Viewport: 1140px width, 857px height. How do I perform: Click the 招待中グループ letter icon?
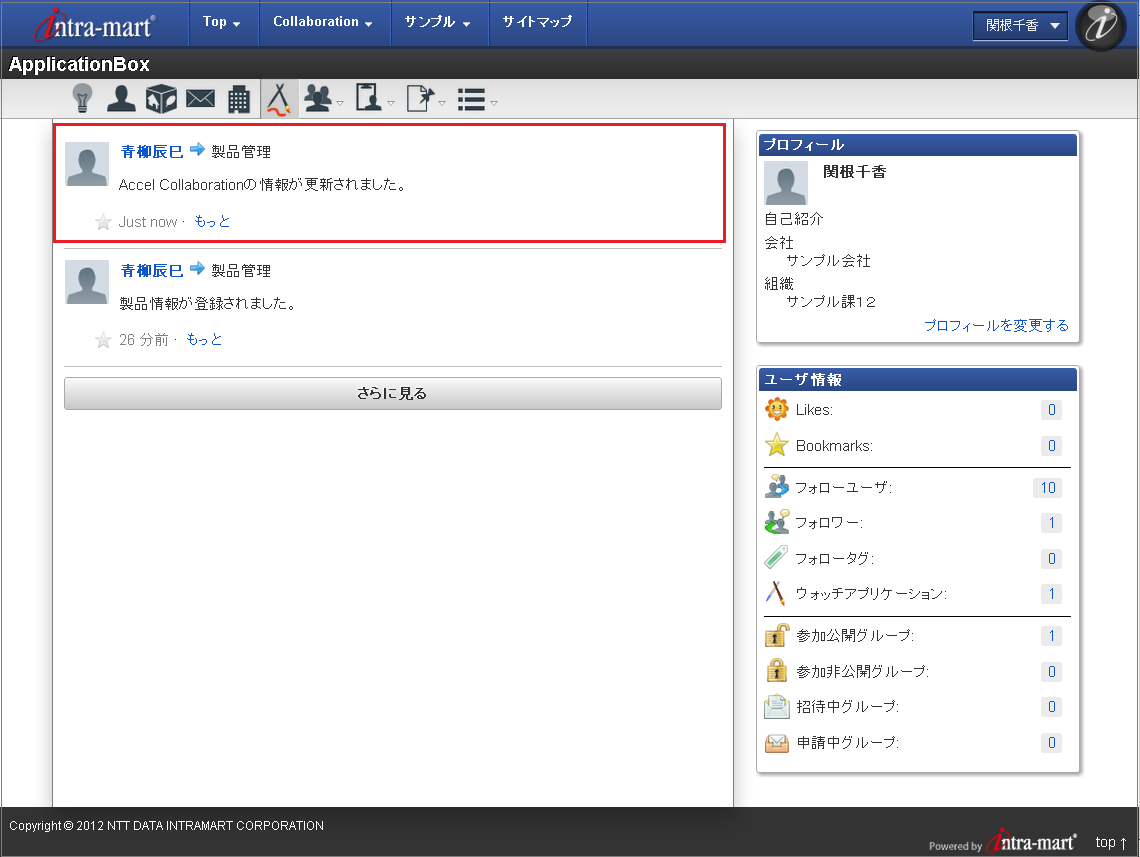[776, 707]
